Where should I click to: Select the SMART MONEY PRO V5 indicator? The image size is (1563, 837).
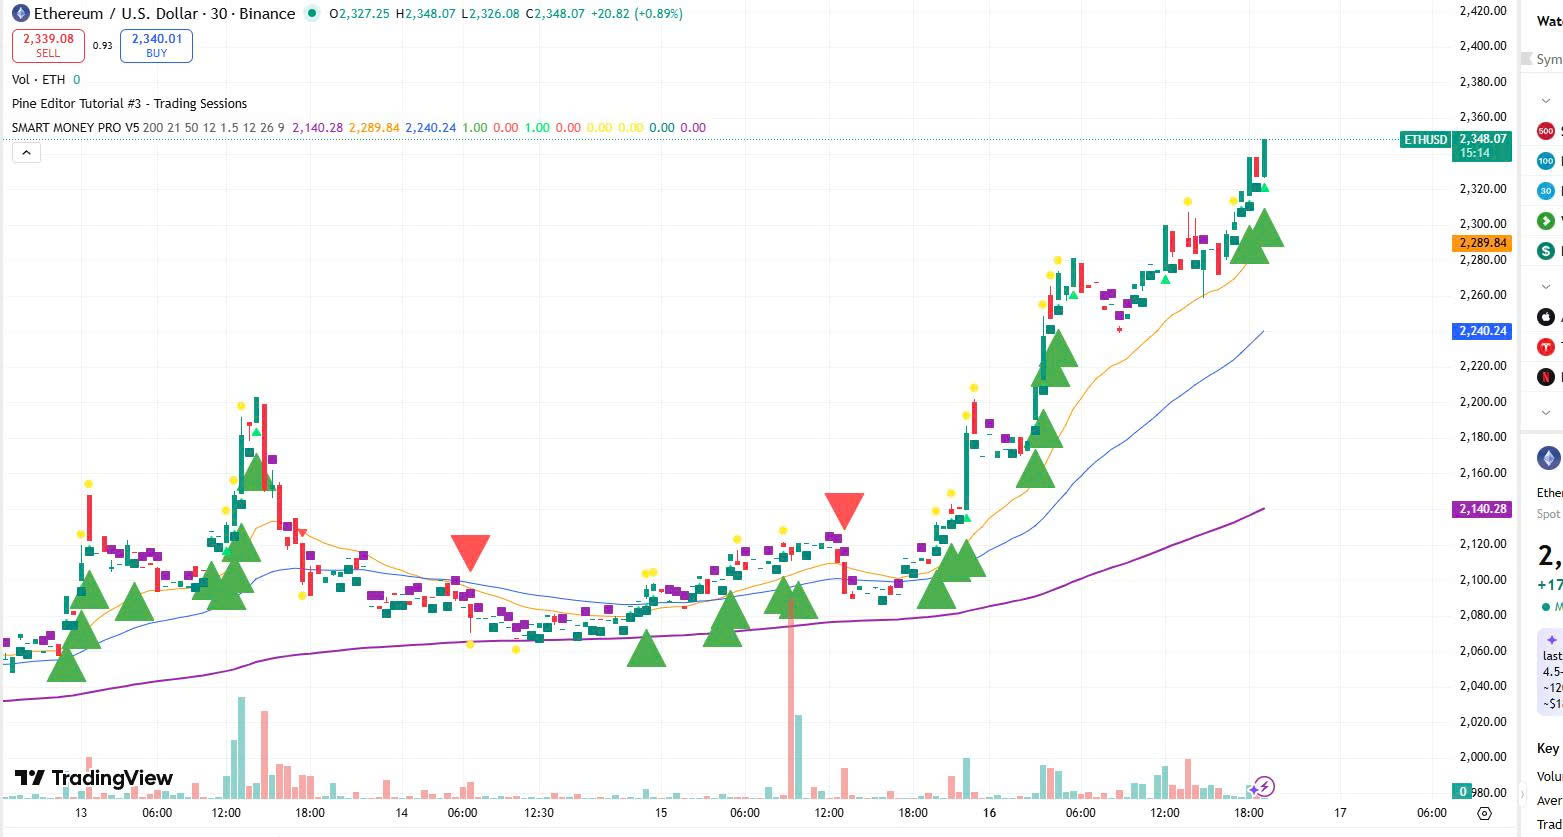(75, 128)
